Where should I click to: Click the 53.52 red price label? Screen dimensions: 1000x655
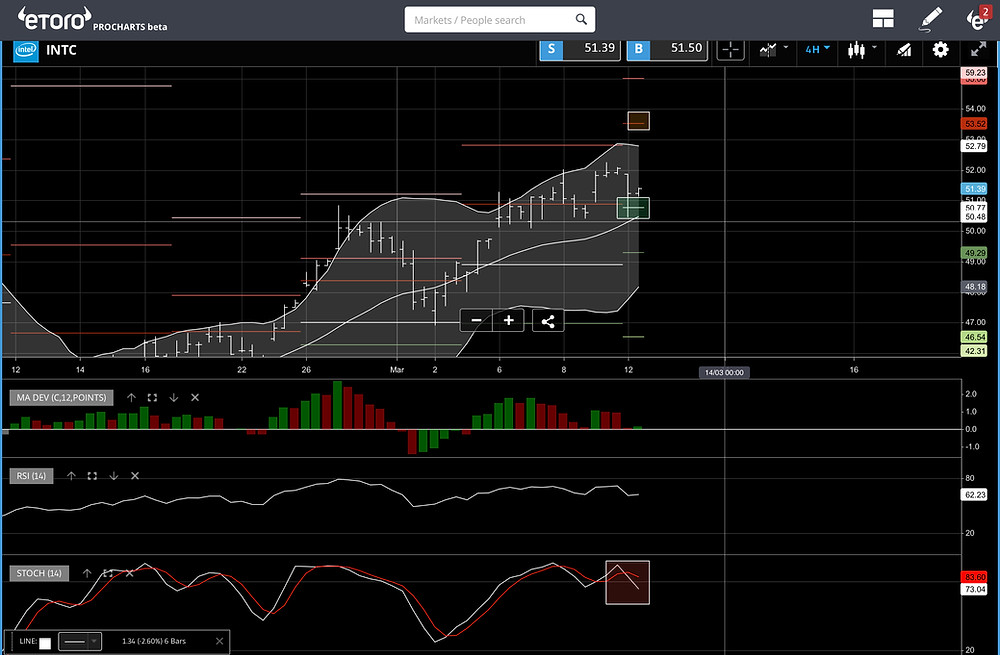point(974,124)
